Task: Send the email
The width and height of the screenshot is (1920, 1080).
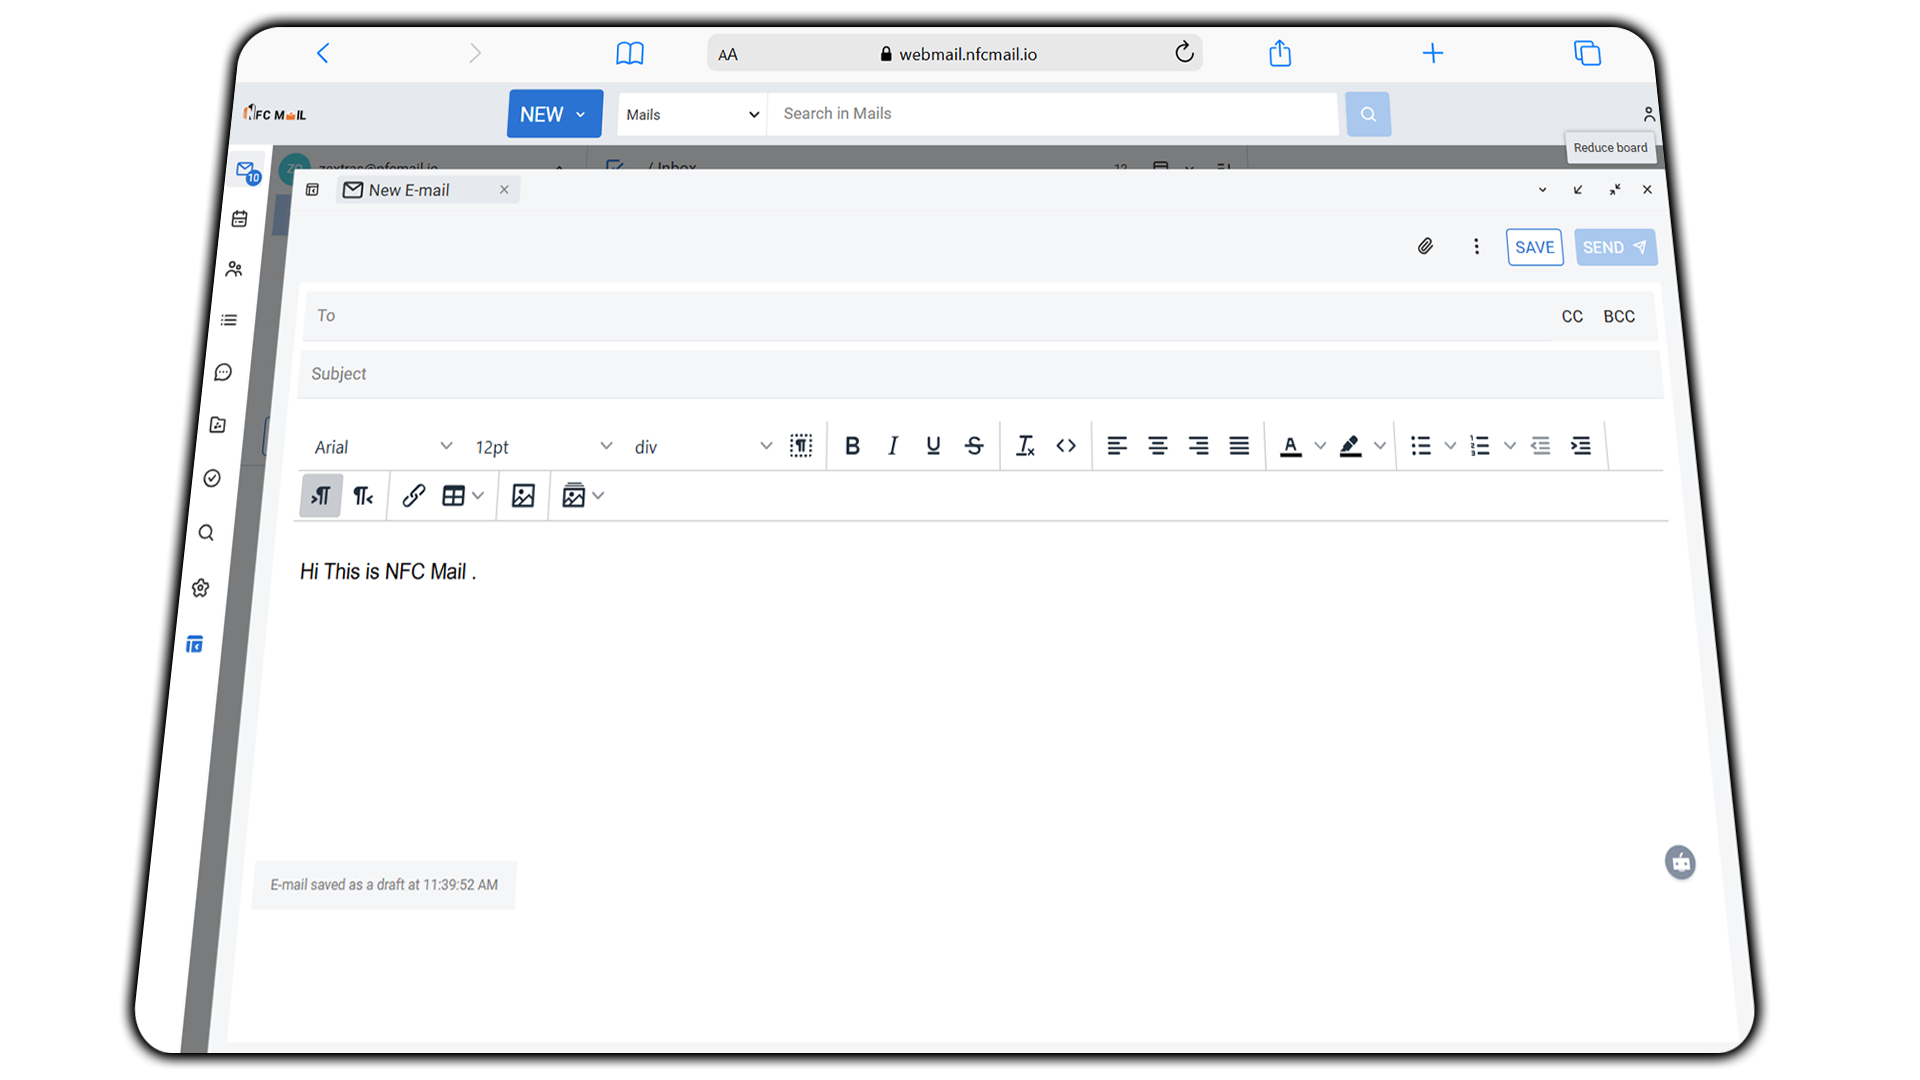Action: [1615, 248]
